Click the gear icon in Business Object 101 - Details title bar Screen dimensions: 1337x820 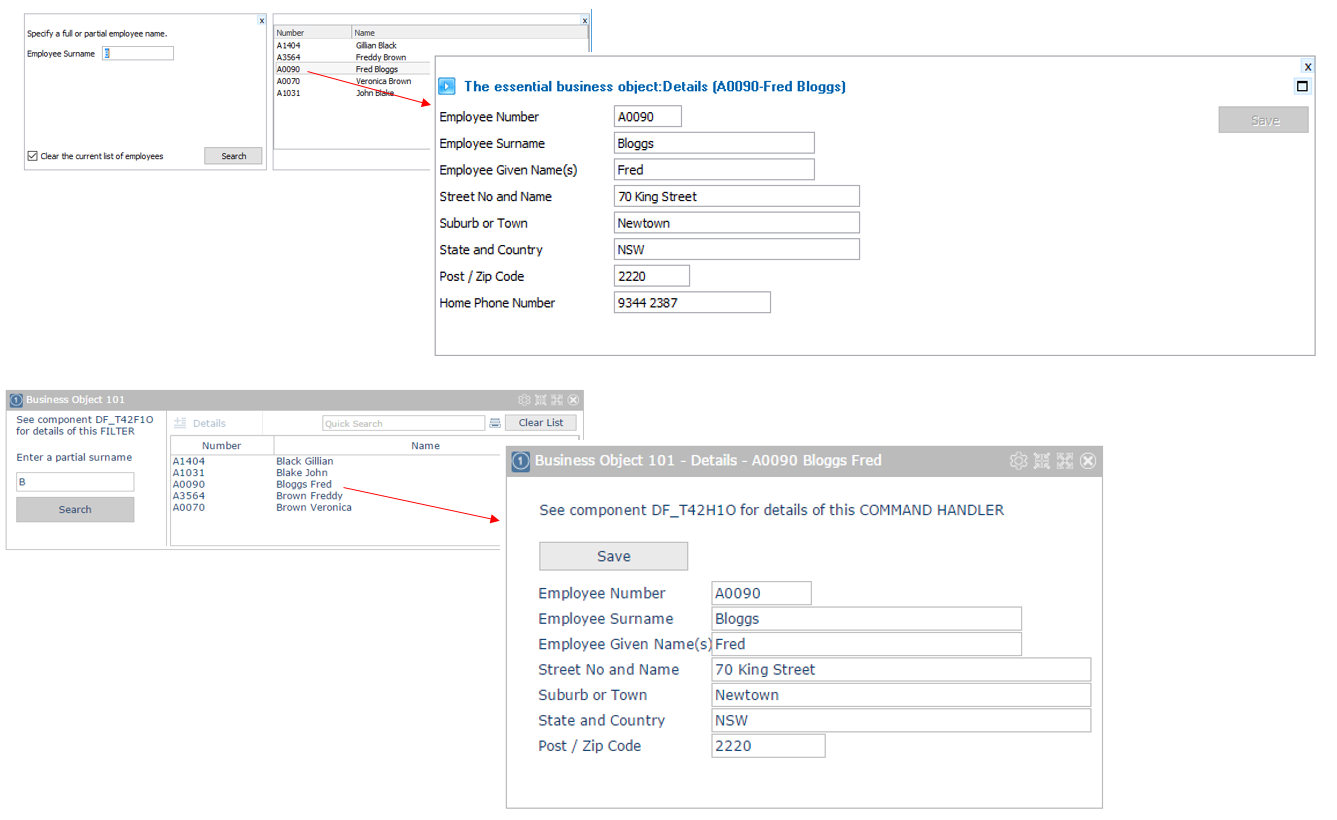[1018, 461]
